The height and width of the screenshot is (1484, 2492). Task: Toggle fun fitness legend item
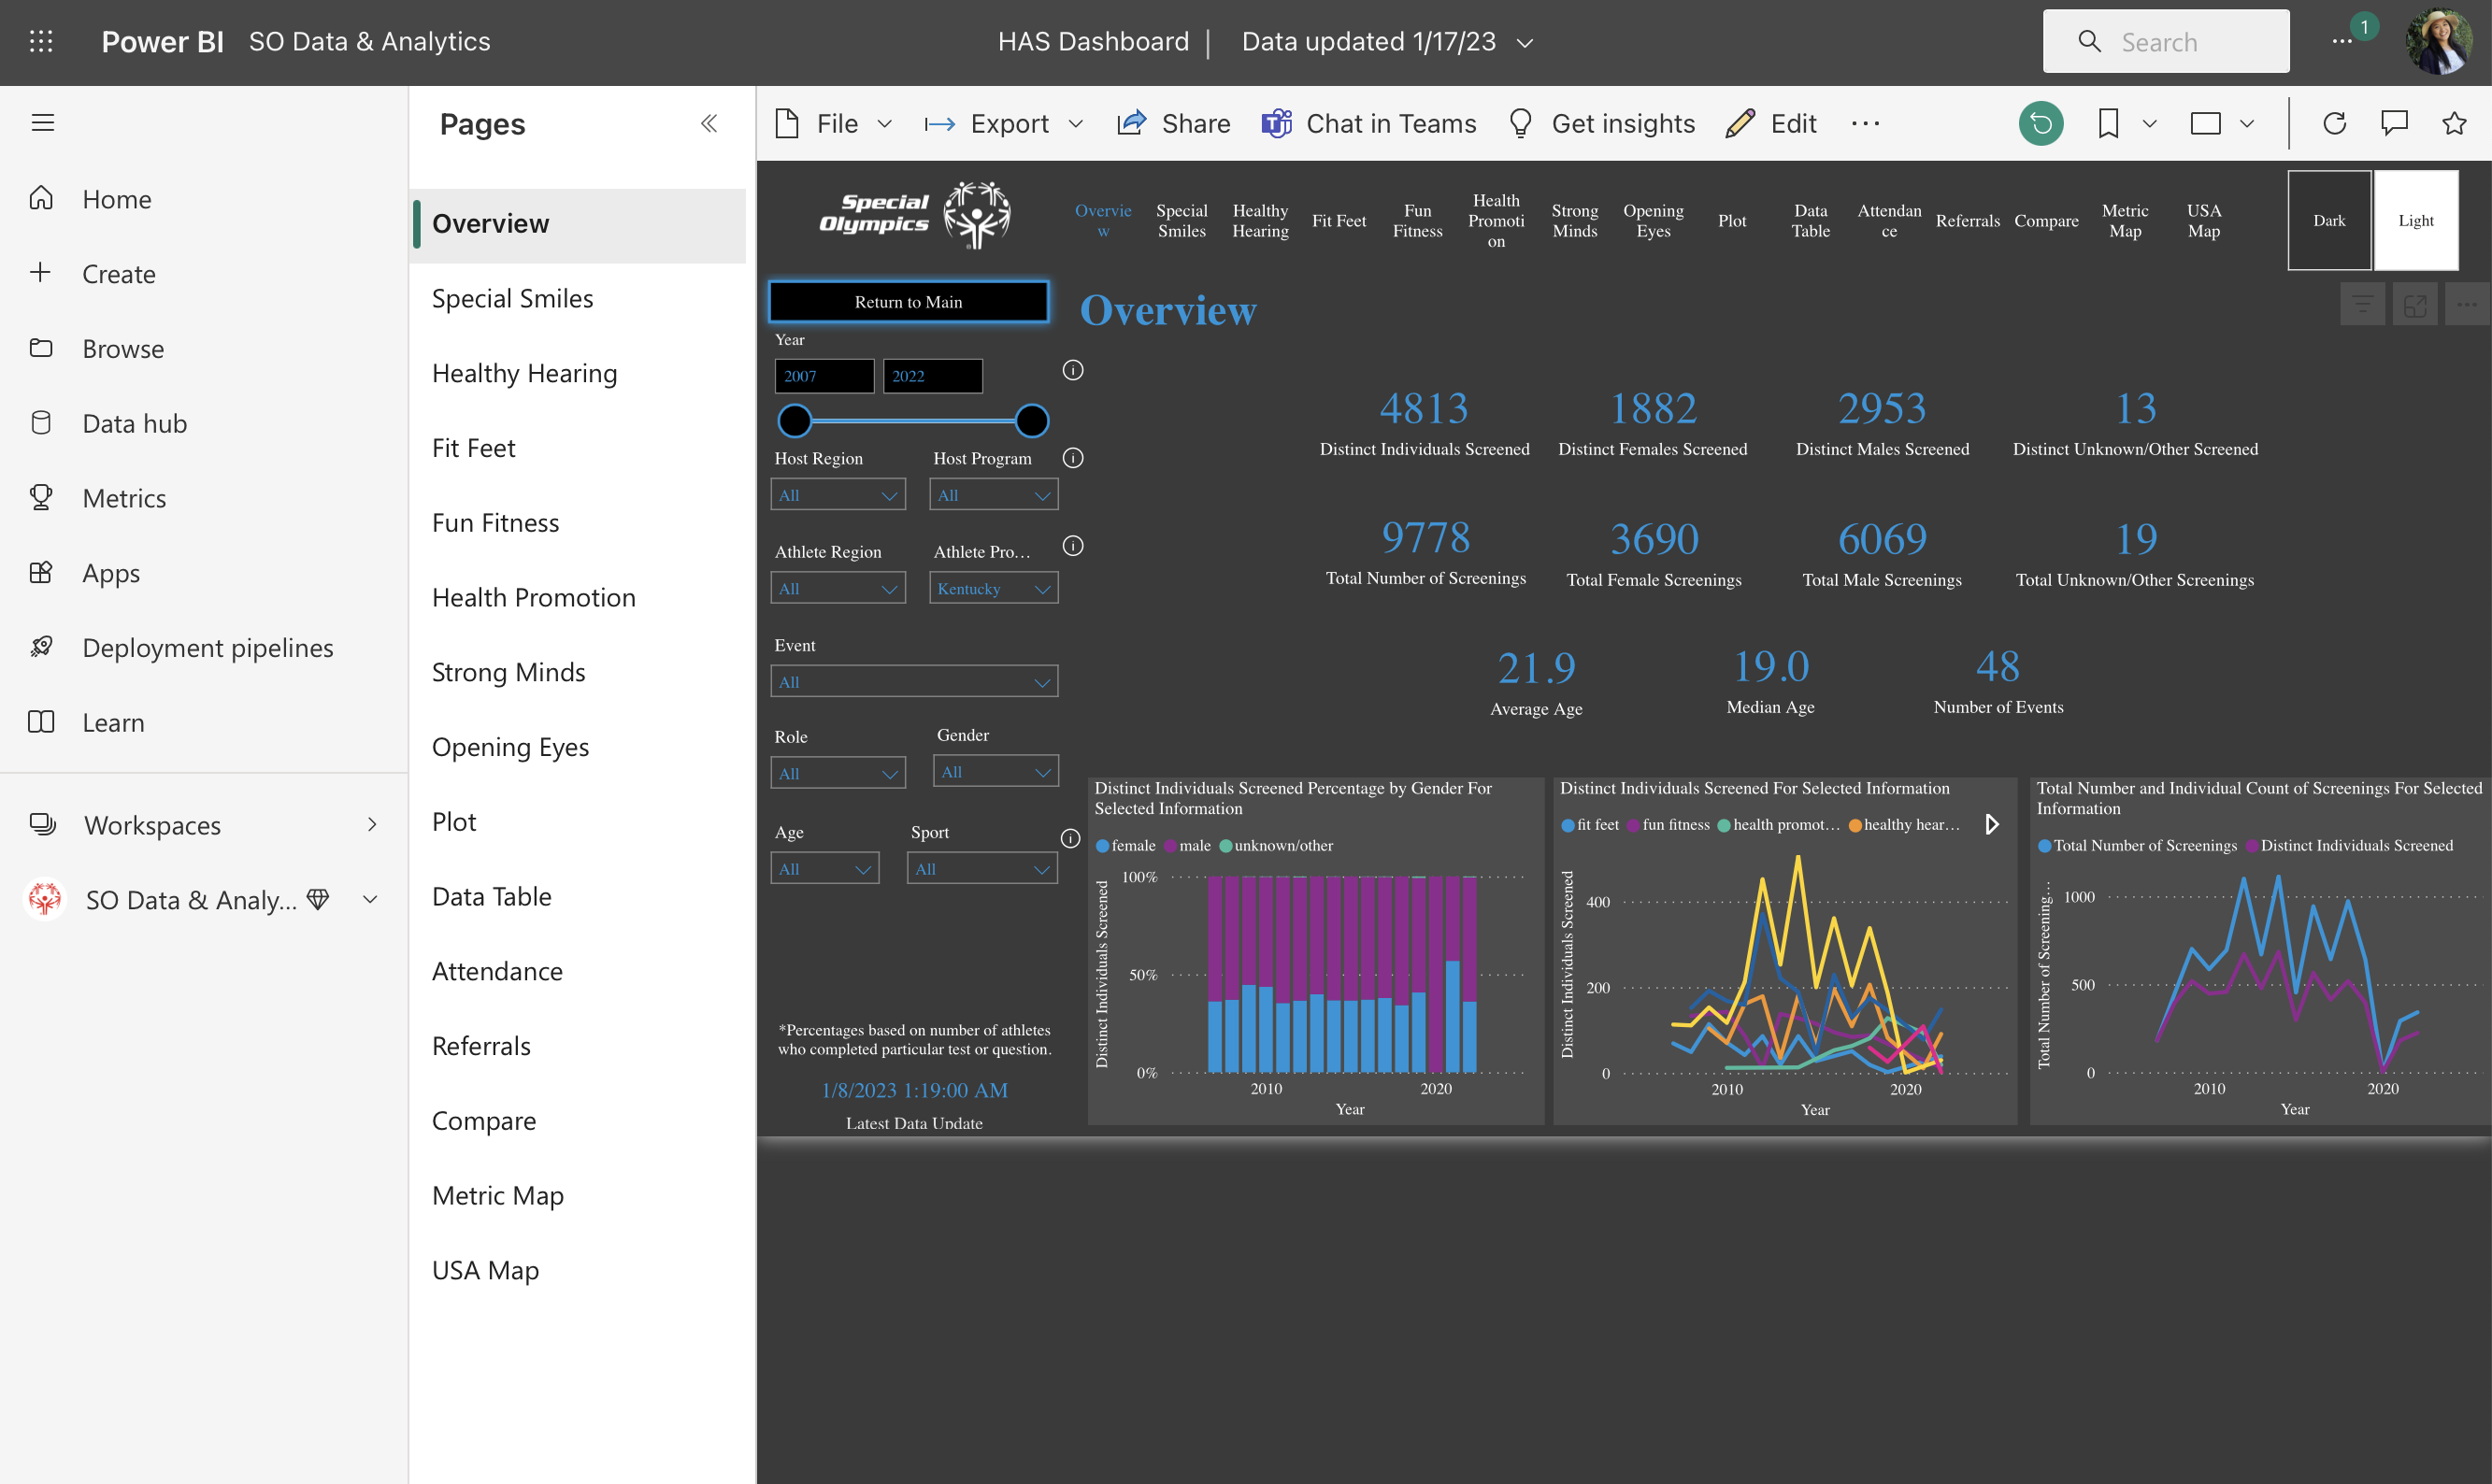1668,824
